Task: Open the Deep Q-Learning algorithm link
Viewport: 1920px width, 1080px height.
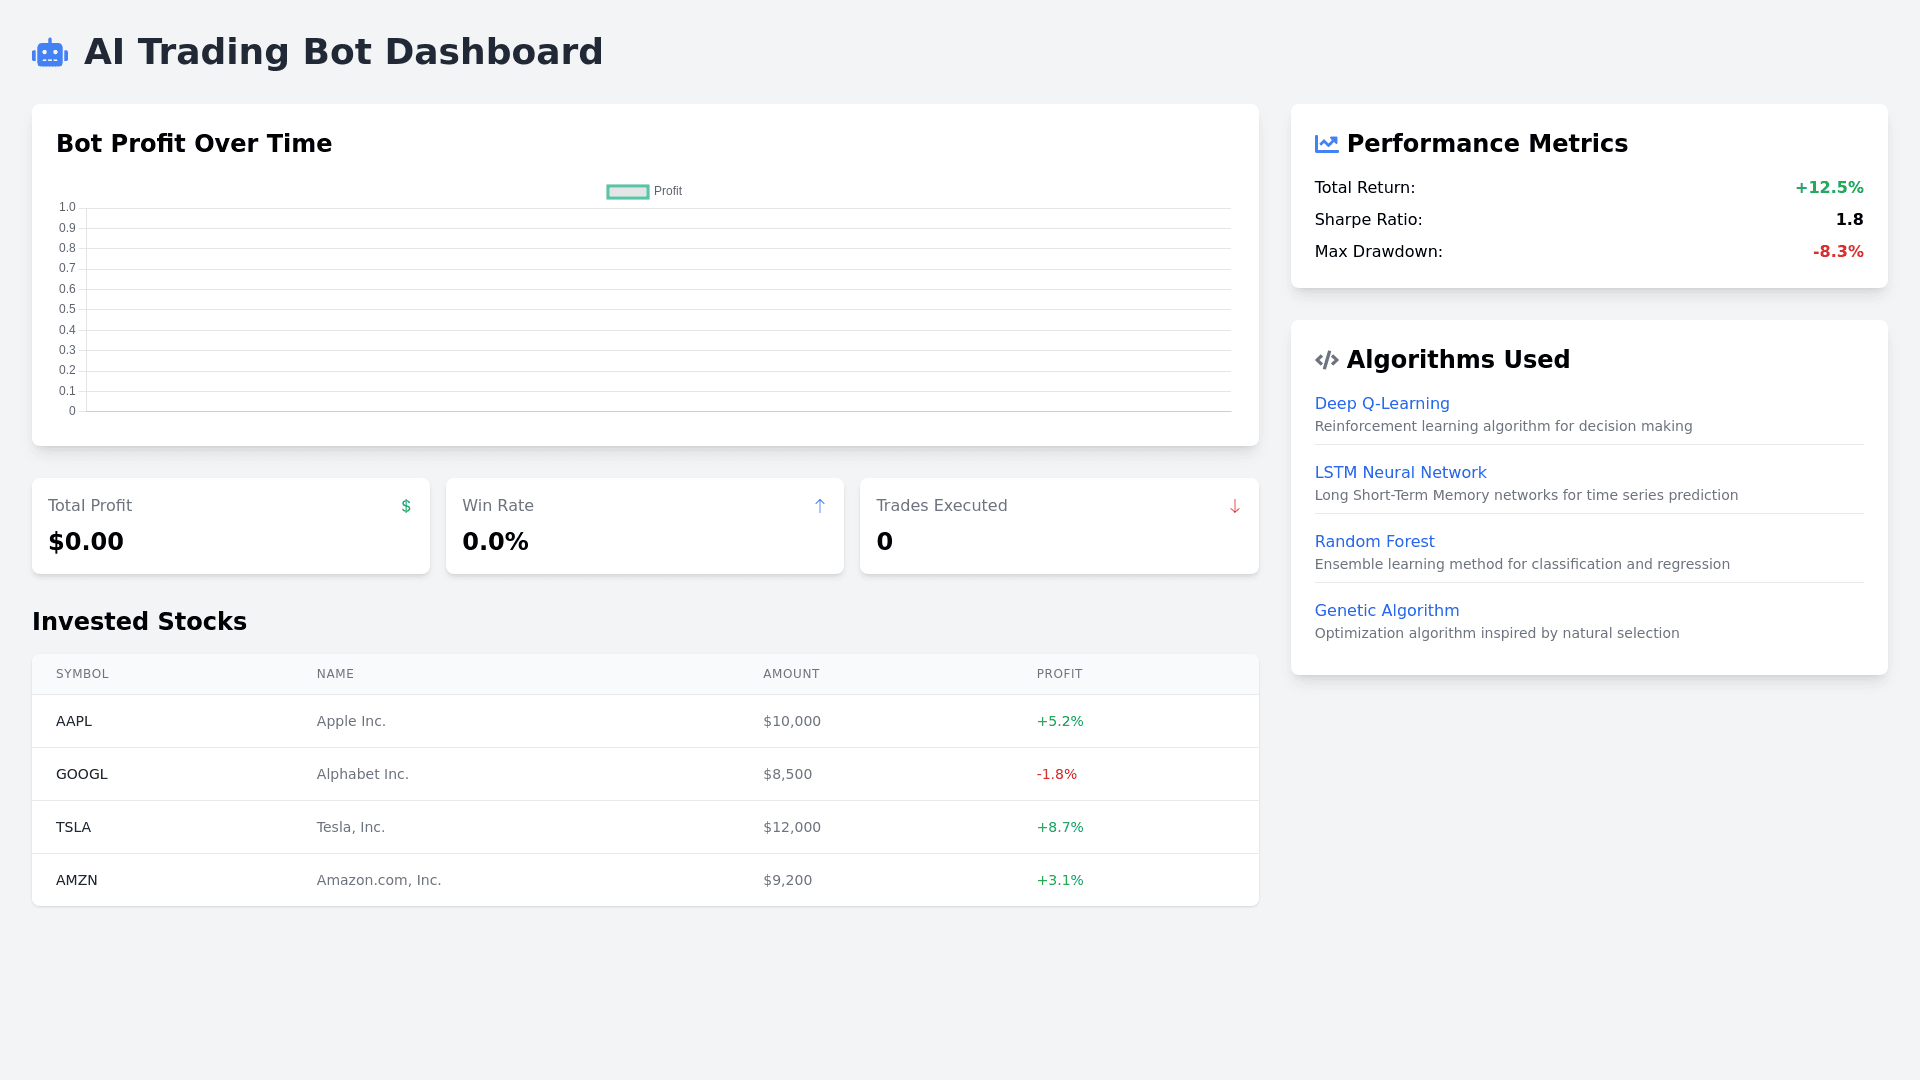Action: coord(1381,404)
